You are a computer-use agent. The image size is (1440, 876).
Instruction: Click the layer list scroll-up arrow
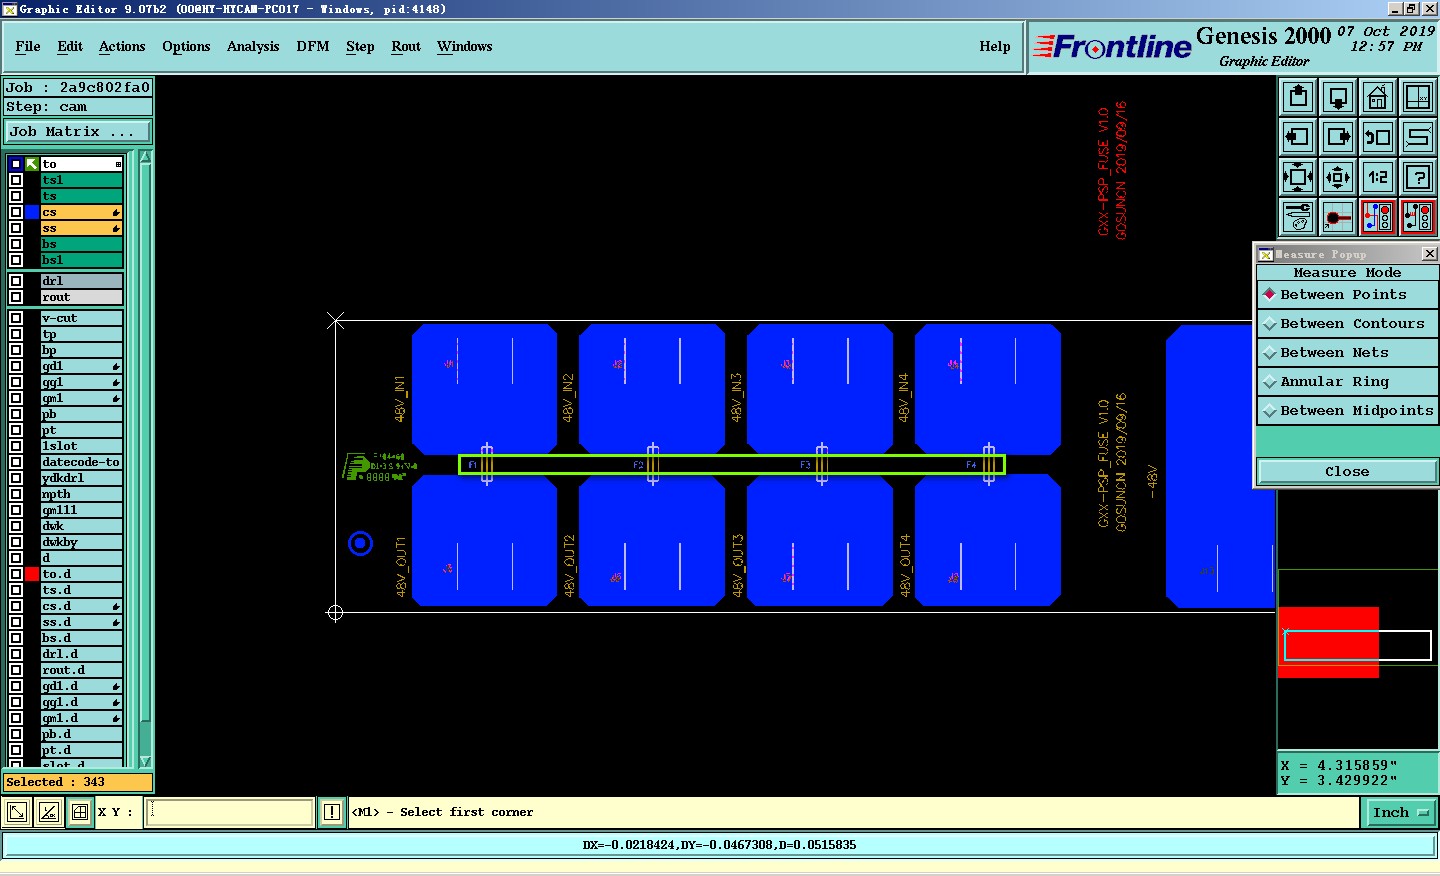145,157
